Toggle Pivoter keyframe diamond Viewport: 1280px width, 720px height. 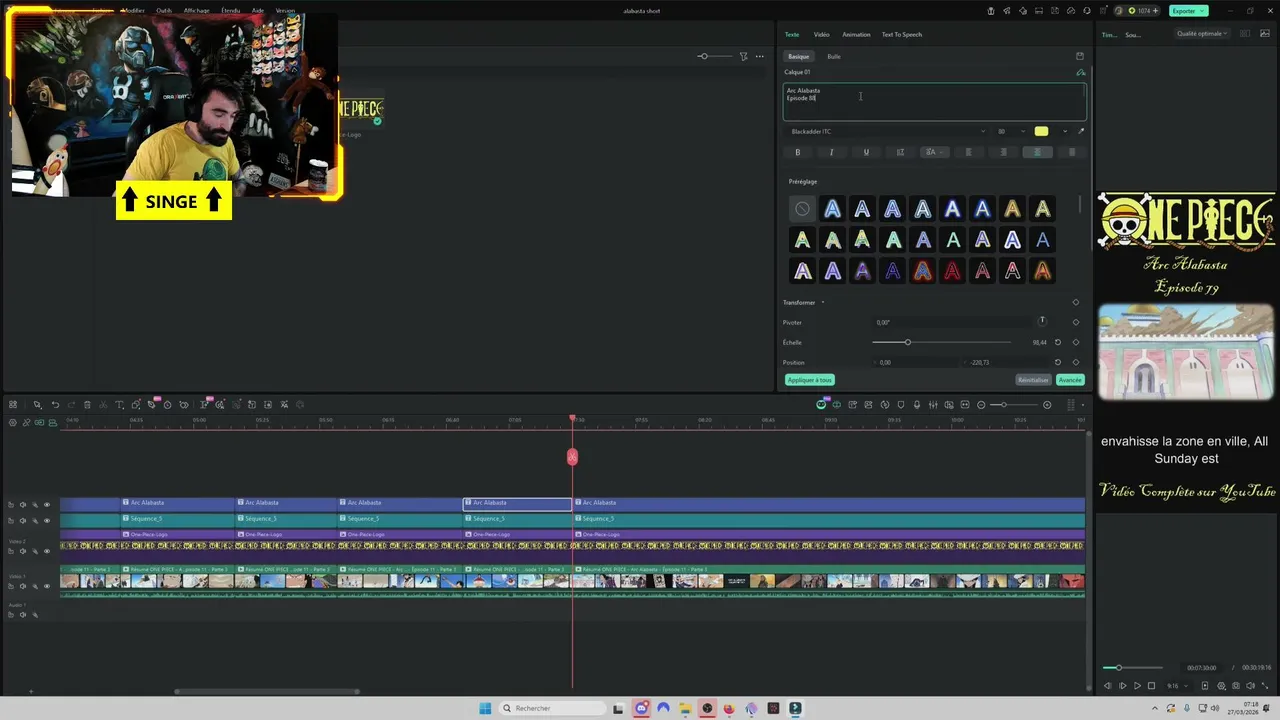click(1076, 322)
